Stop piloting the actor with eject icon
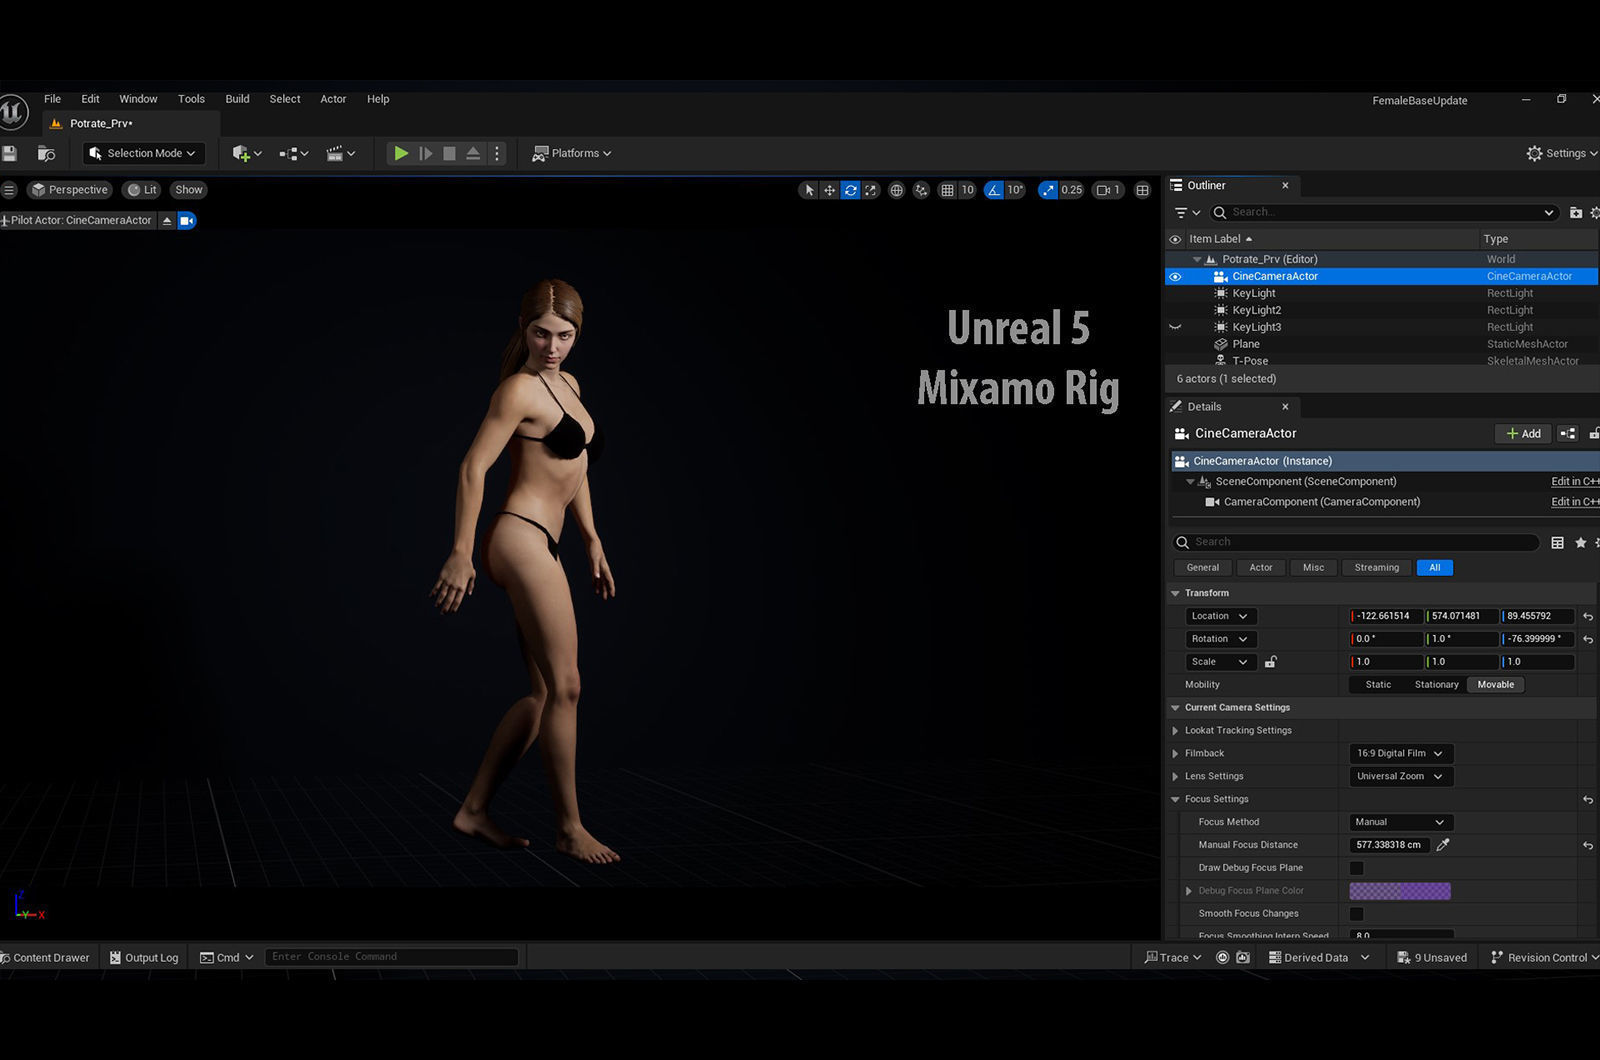 (167, 220)
